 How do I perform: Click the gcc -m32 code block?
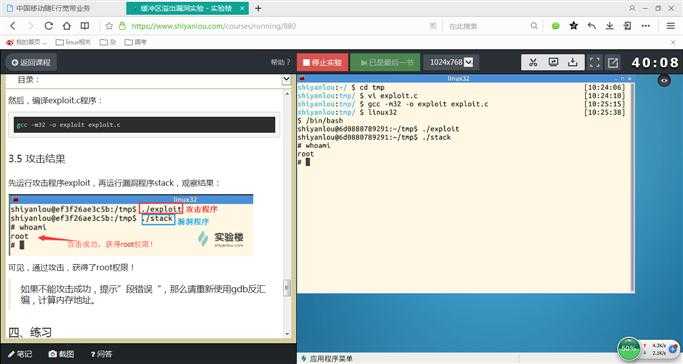144,125
